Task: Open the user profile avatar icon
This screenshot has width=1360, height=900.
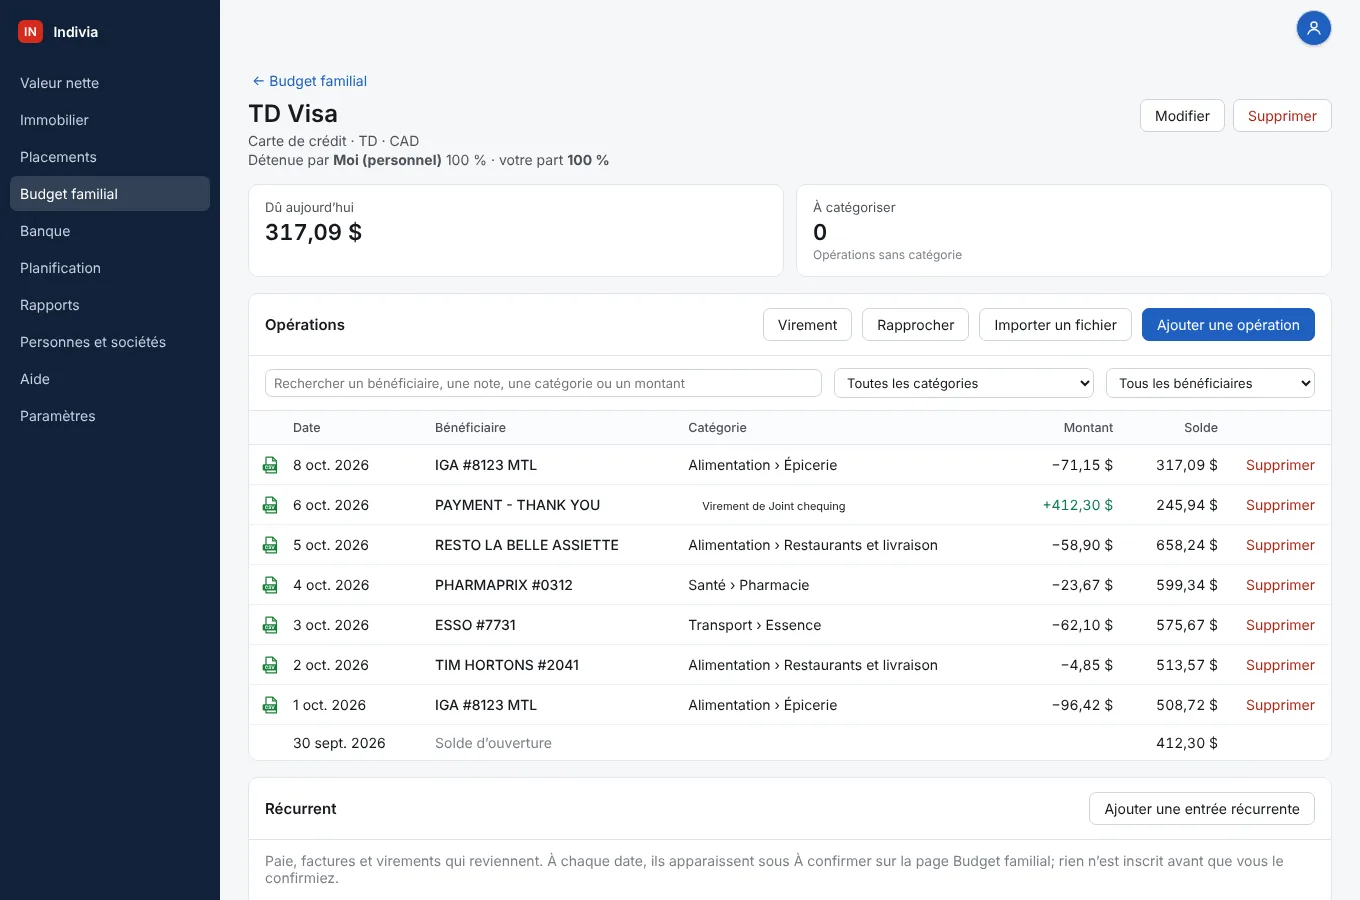Action: [1314, 28]
